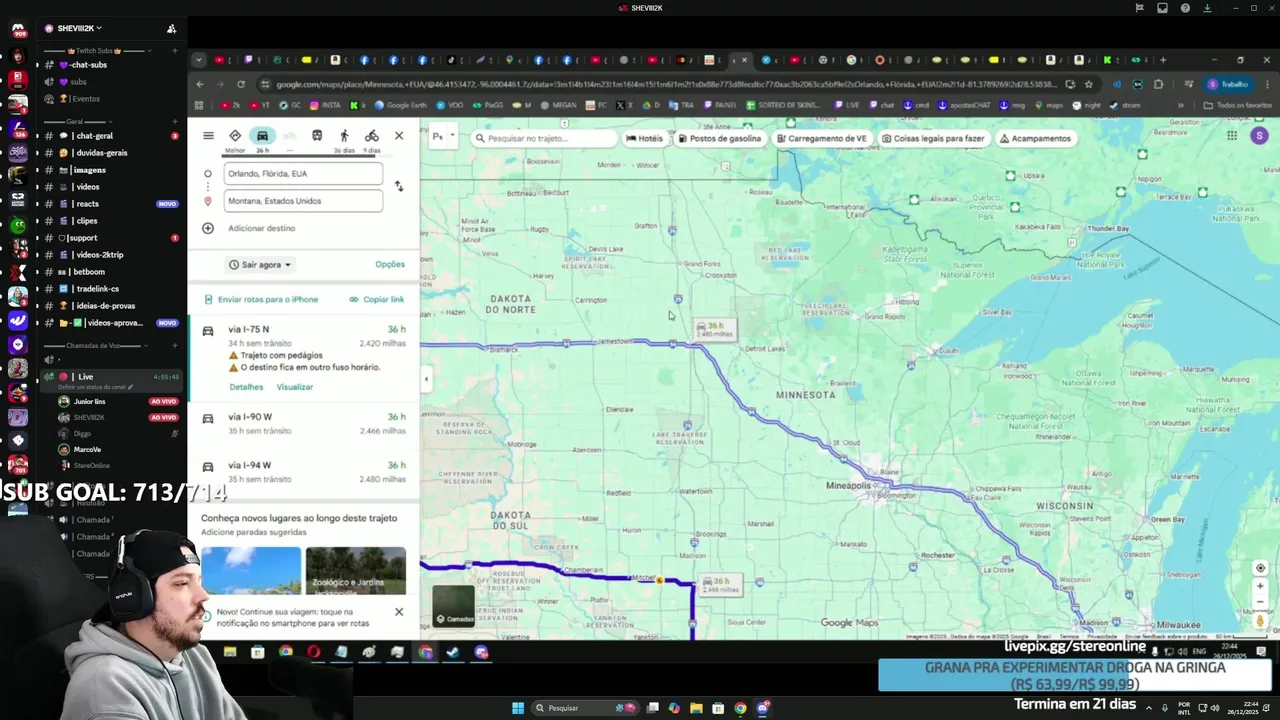Open the Zoológico e Jardins suggestion thumbnail
The width and height of the screenshot is (1280, 720).
[356, 571]
